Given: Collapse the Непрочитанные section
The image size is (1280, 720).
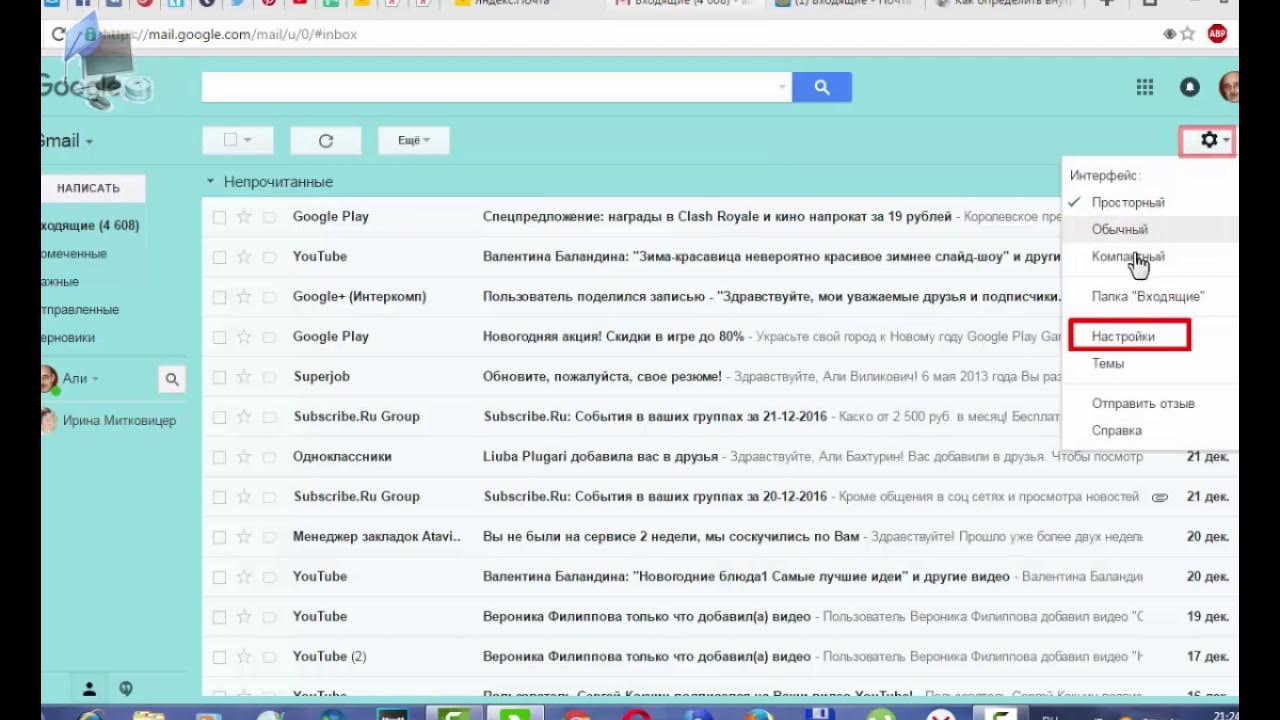Looking at the screenshot, I should pos(210,182).
